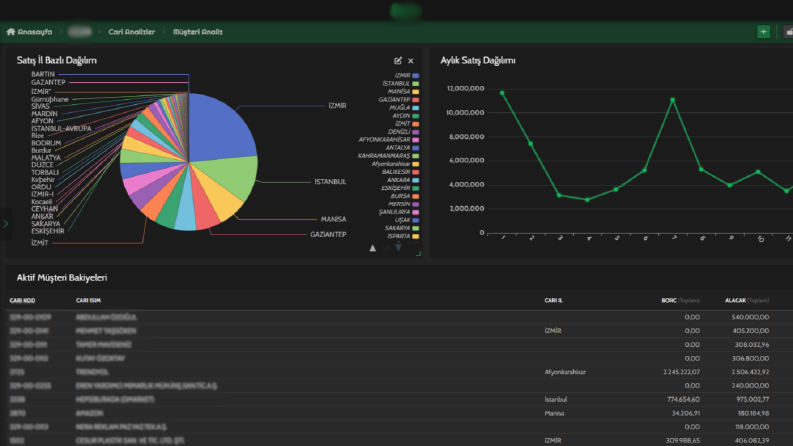This screenshot has height=446, width=793.
Task: Go to next legend page arrow
Action: point(399,247)
